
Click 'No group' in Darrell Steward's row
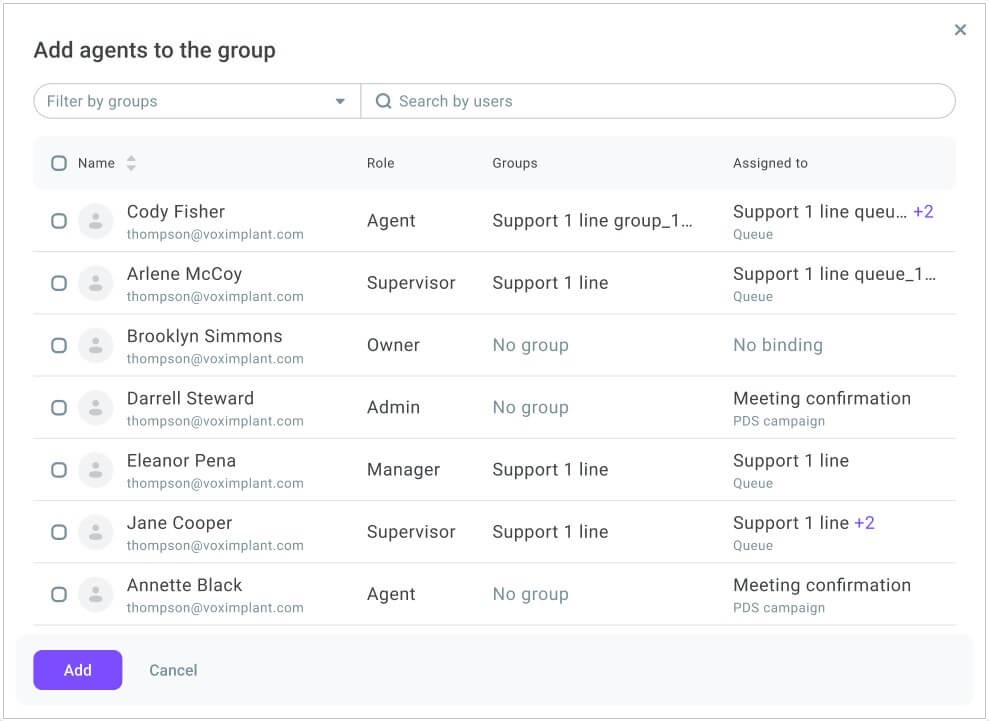pyautogui.click(x=530, y=407)
